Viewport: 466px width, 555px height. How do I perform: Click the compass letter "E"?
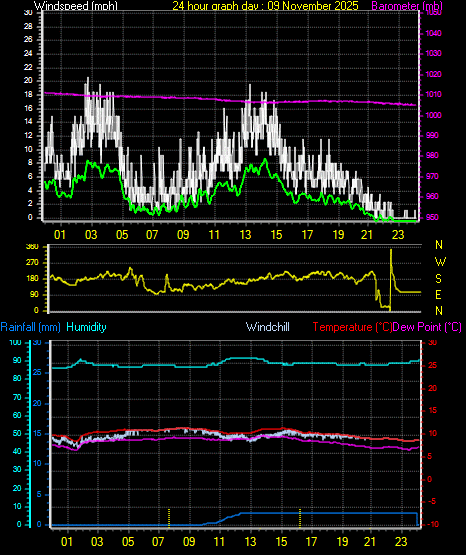[x=438, y=294]
